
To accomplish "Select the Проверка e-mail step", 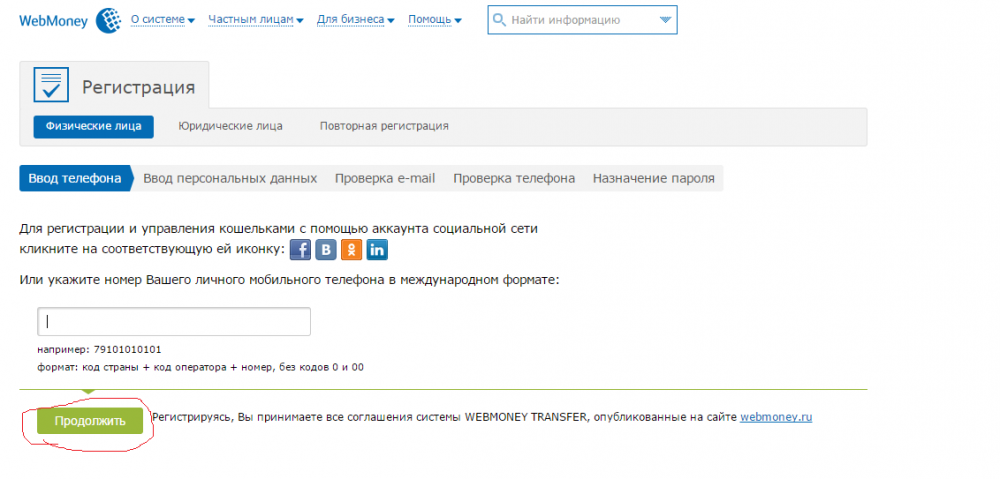I will (x=385, y=178).
